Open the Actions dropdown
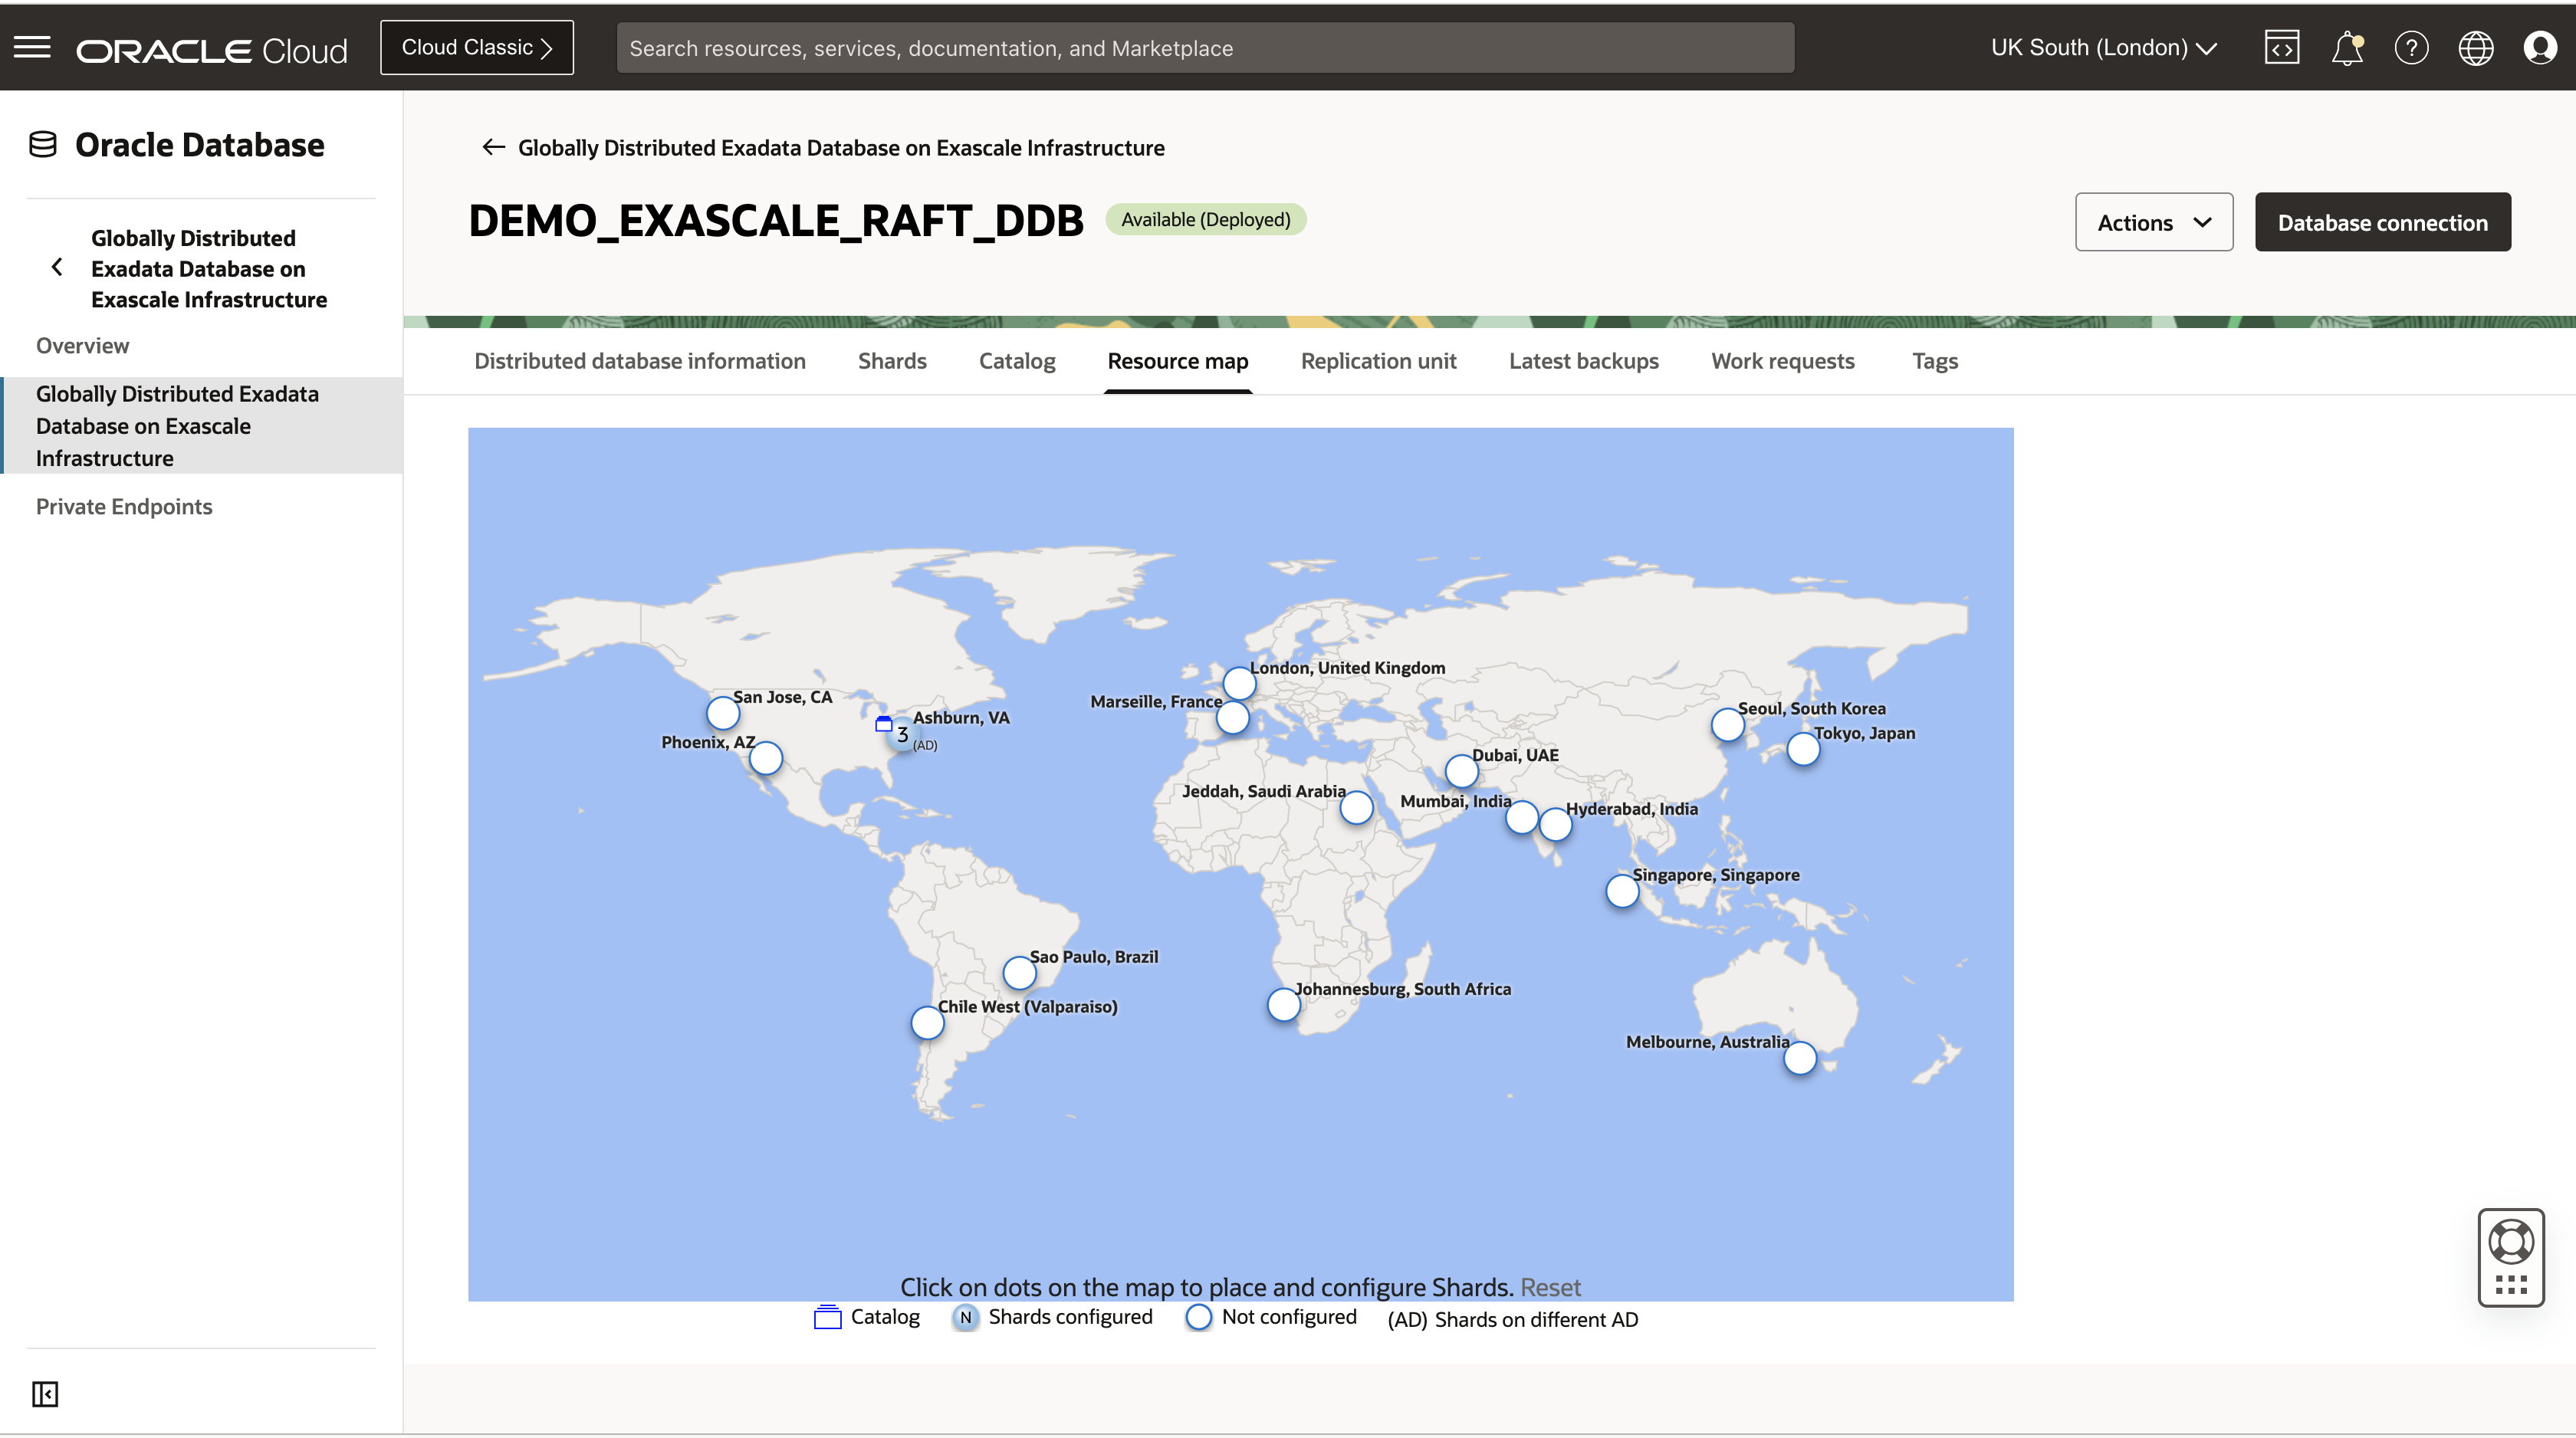This screenshot has height=1438, width=2576. (x=2153, y=222)
